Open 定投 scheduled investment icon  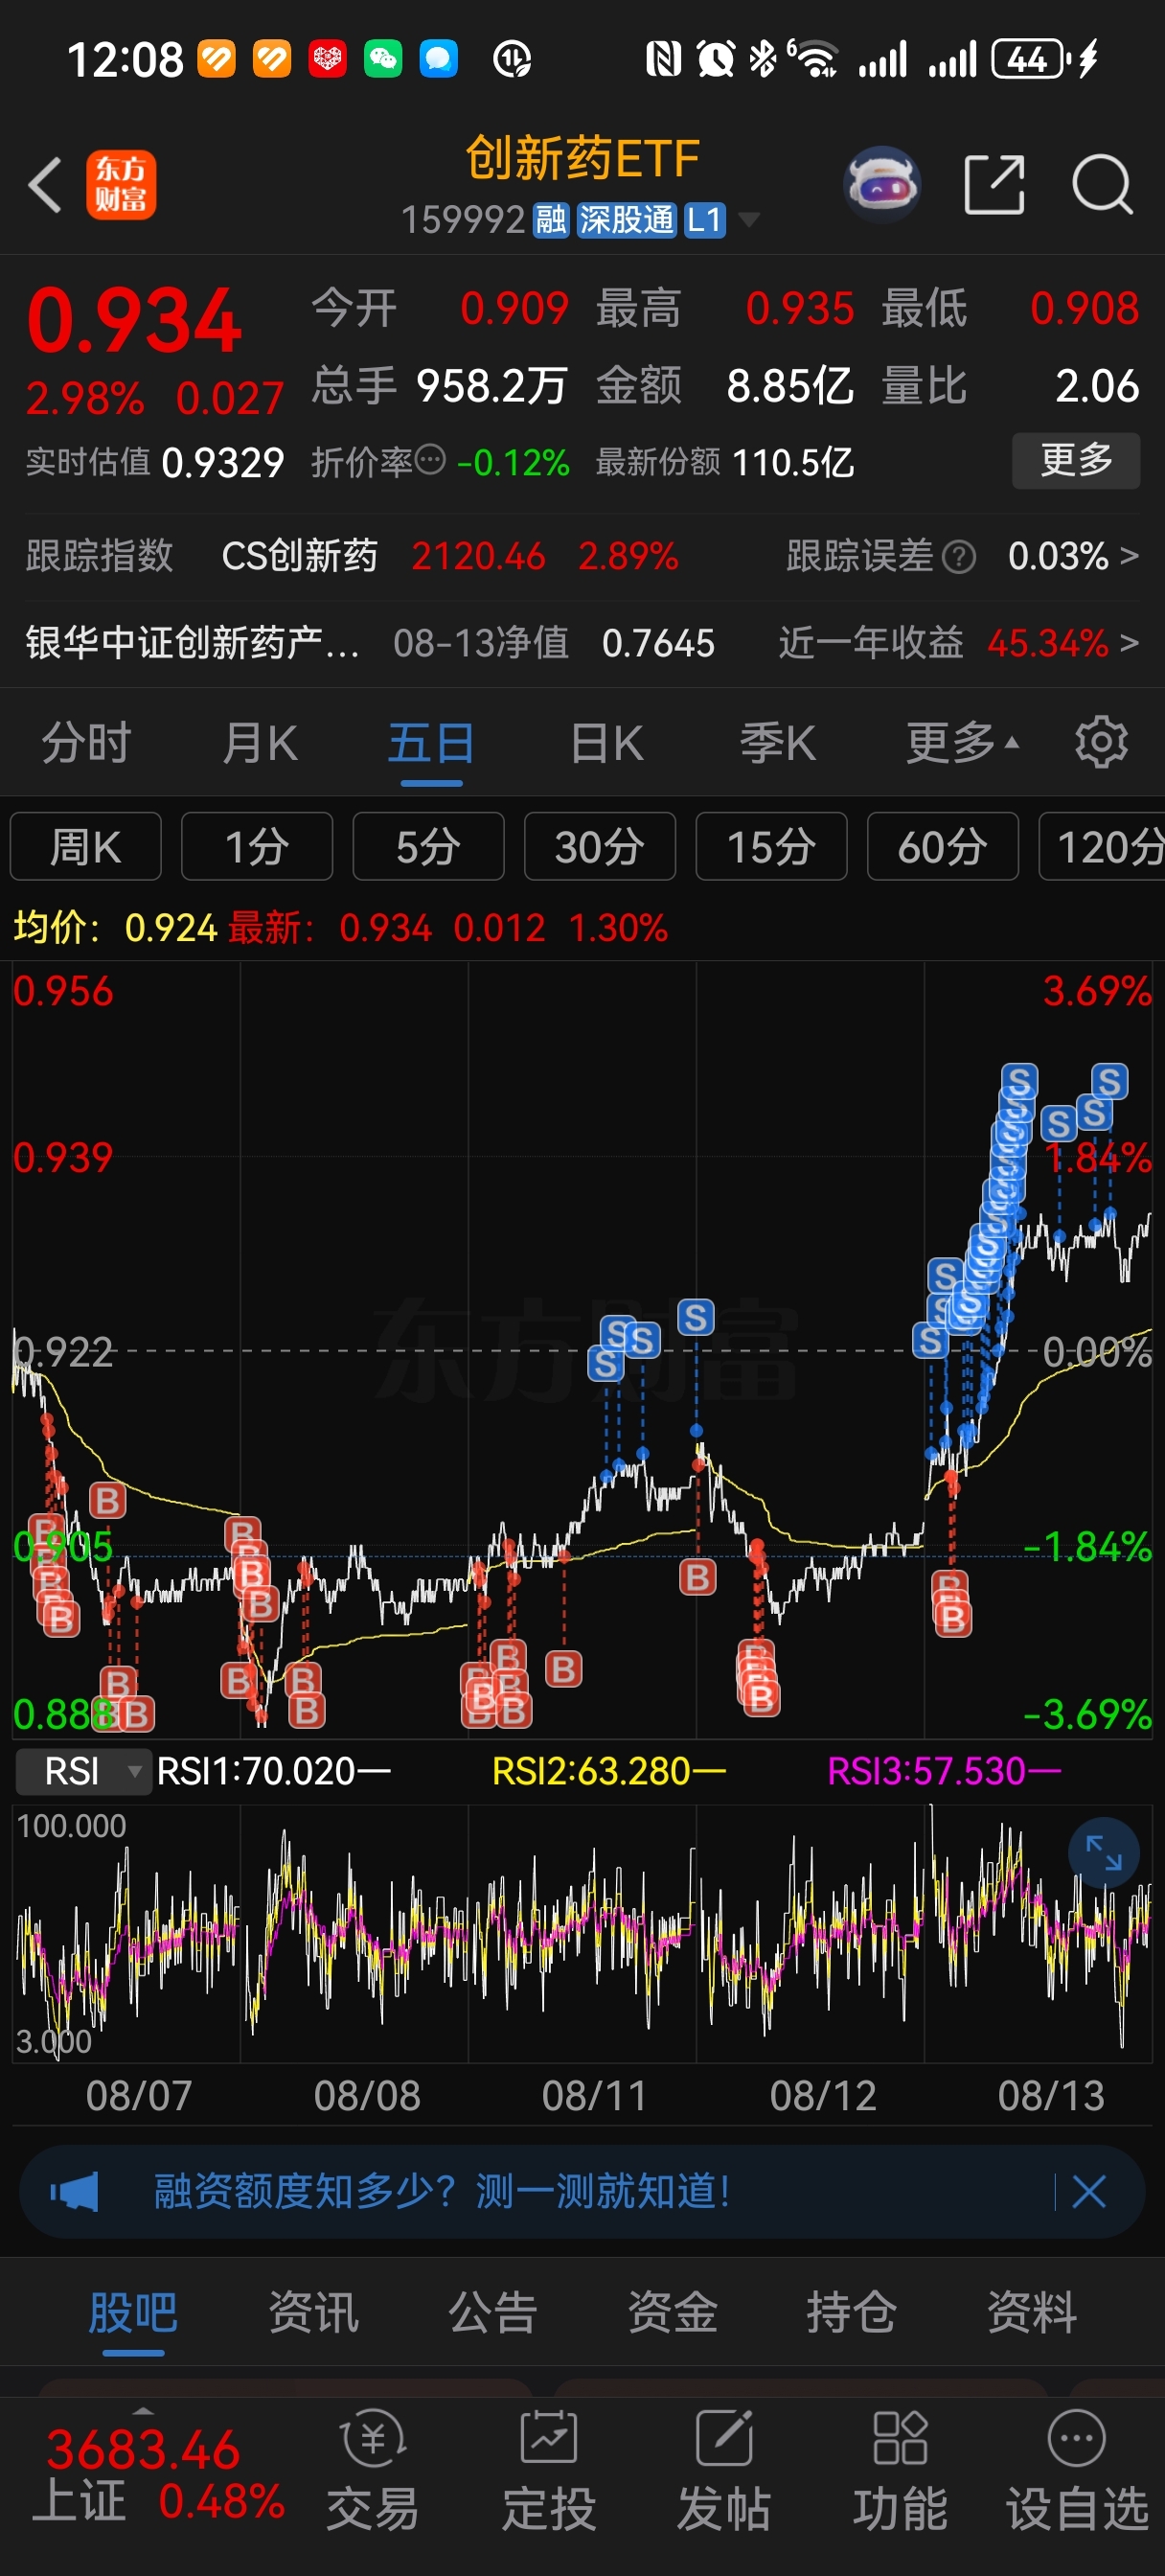(x=549, y=2471)
